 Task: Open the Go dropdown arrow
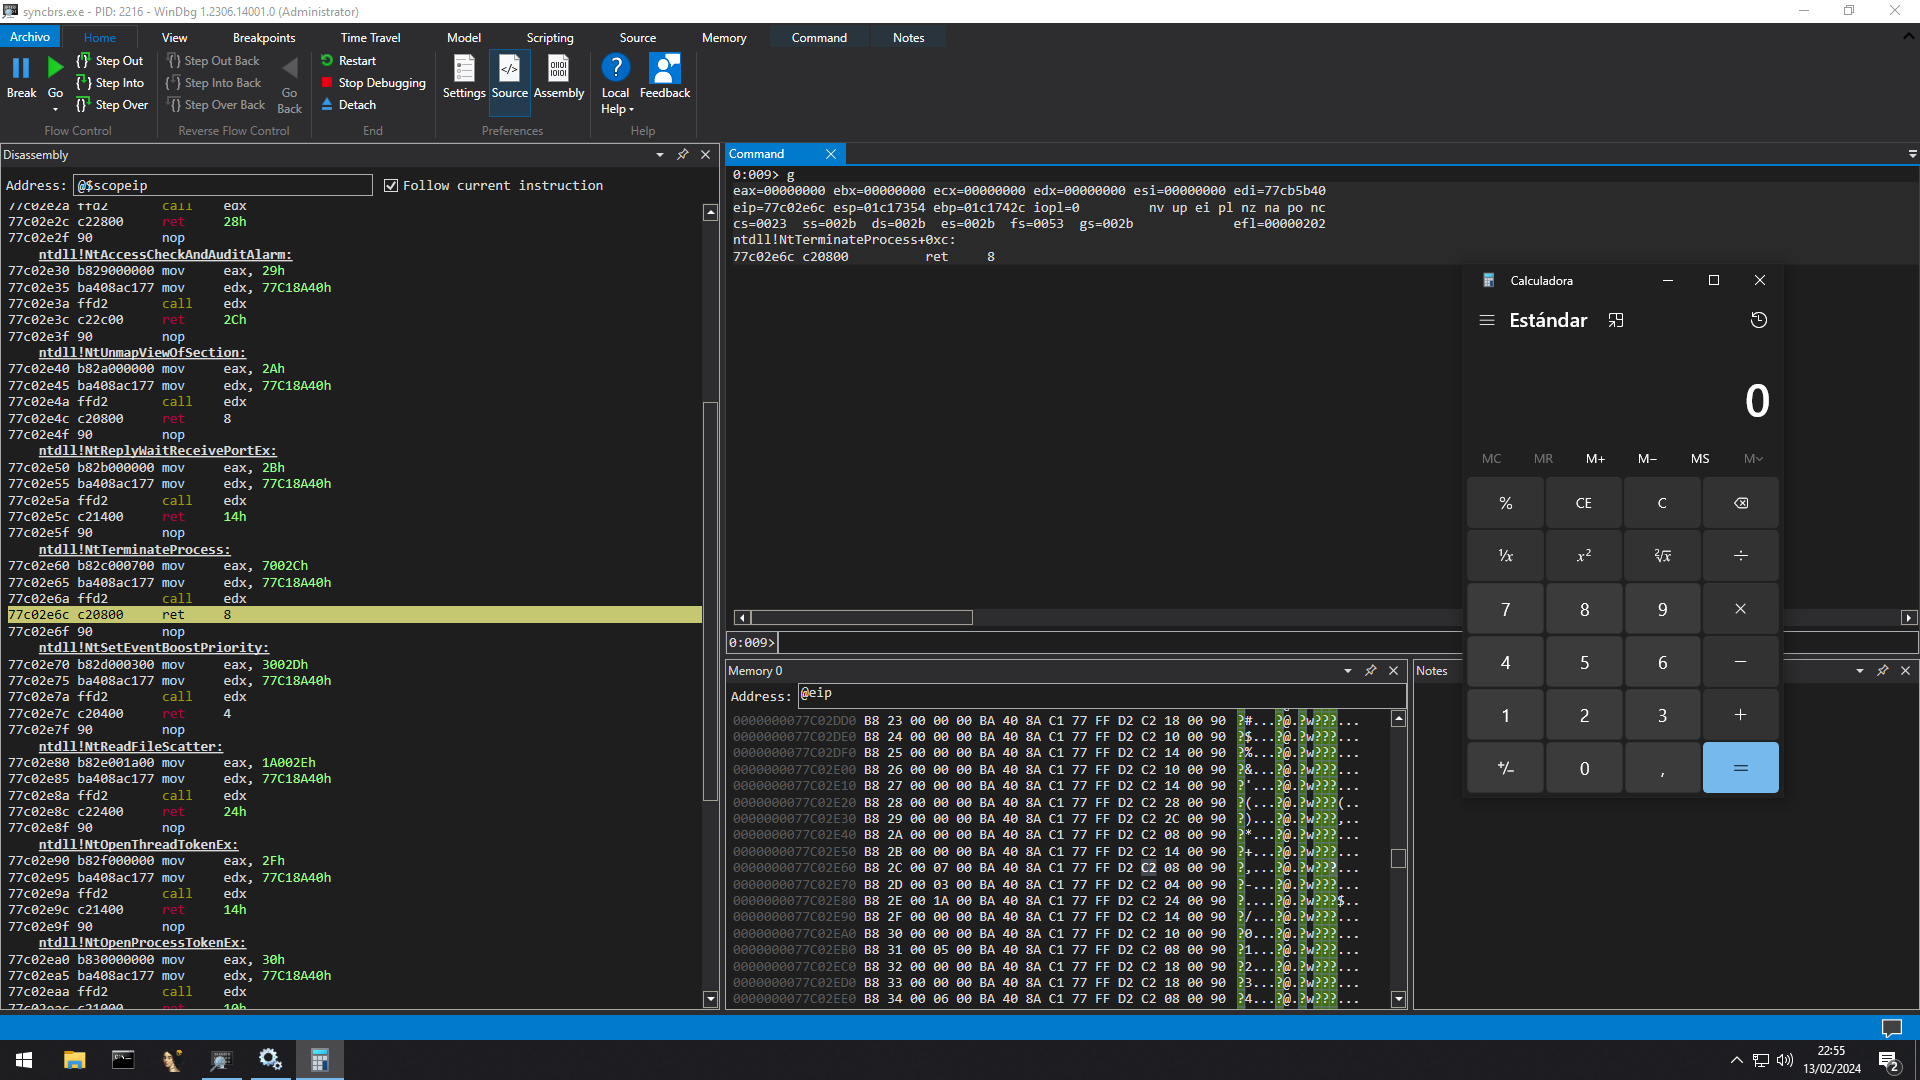tap(55, 109)
